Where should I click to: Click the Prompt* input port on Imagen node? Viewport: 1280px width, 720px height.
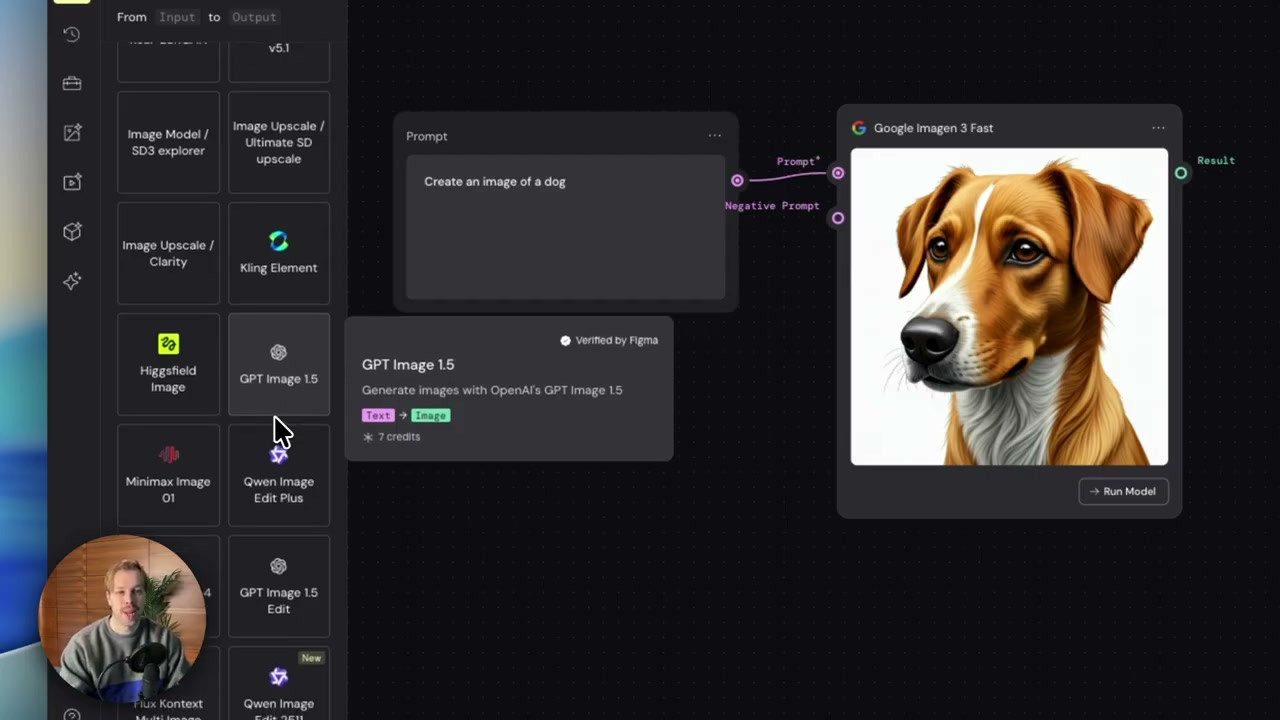pyautogui.click(x=838, y=173)
